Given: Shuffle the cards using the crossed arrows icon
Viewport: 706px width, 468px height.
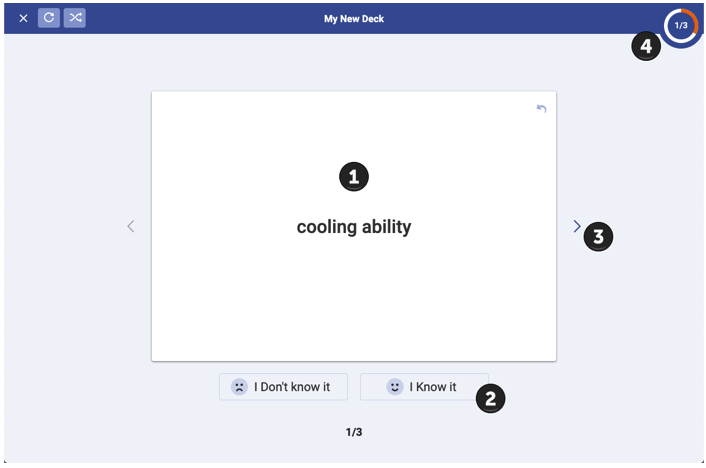Looking at the screenshot, I should [x=75, y=18].
